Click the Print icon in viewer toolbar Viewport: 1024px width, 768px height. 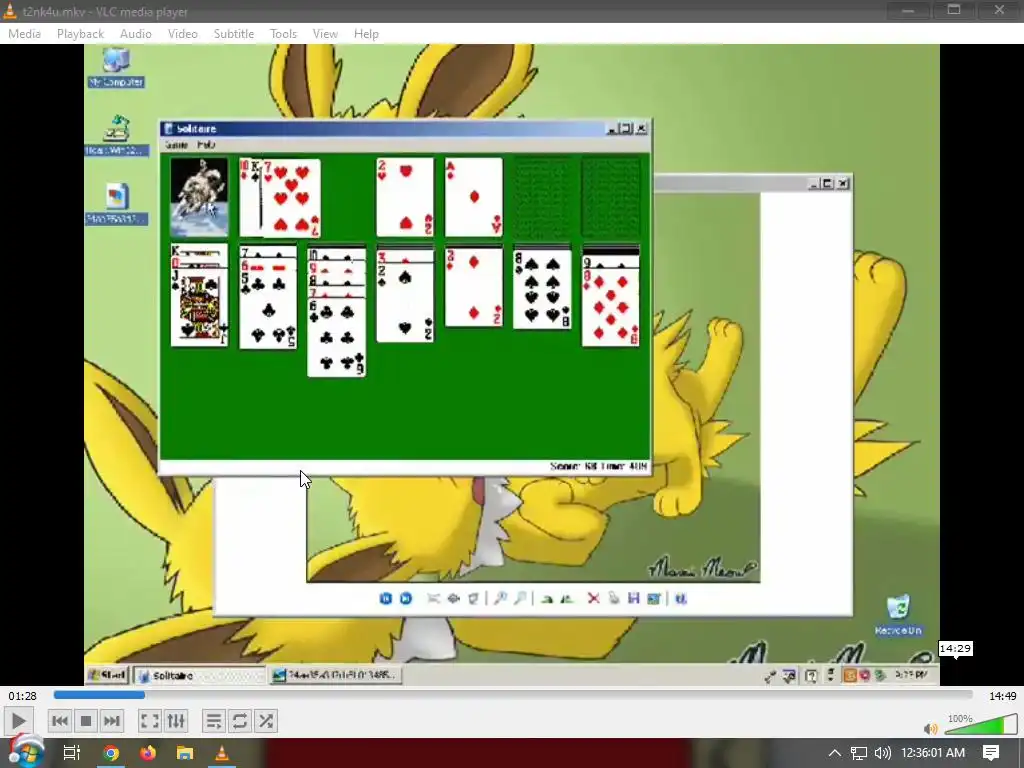(613, 598)
